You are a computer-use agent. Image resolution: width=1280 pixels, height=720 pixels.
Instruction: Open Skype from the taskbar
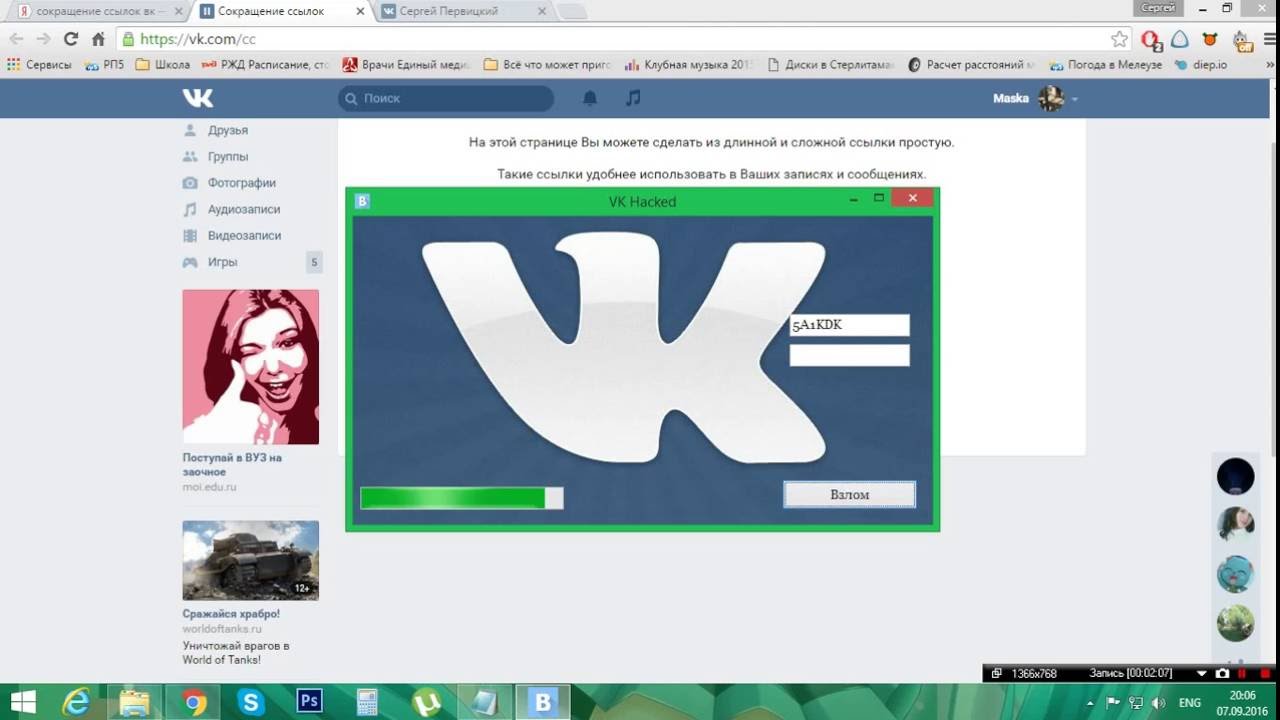pyautogui.click(x=251, y=702)
